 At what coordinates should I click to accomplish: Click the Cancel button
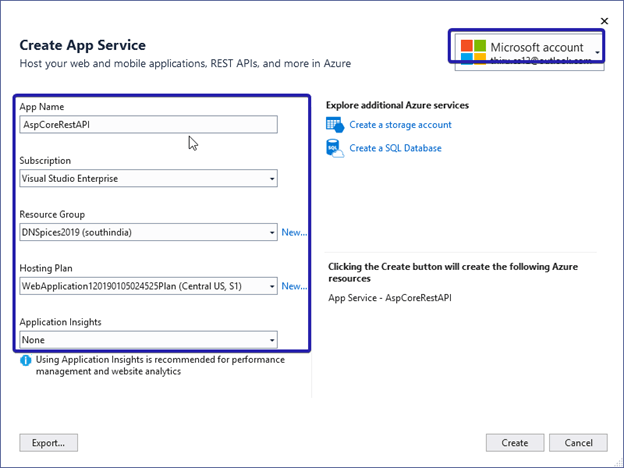click(x=578, y=443)
